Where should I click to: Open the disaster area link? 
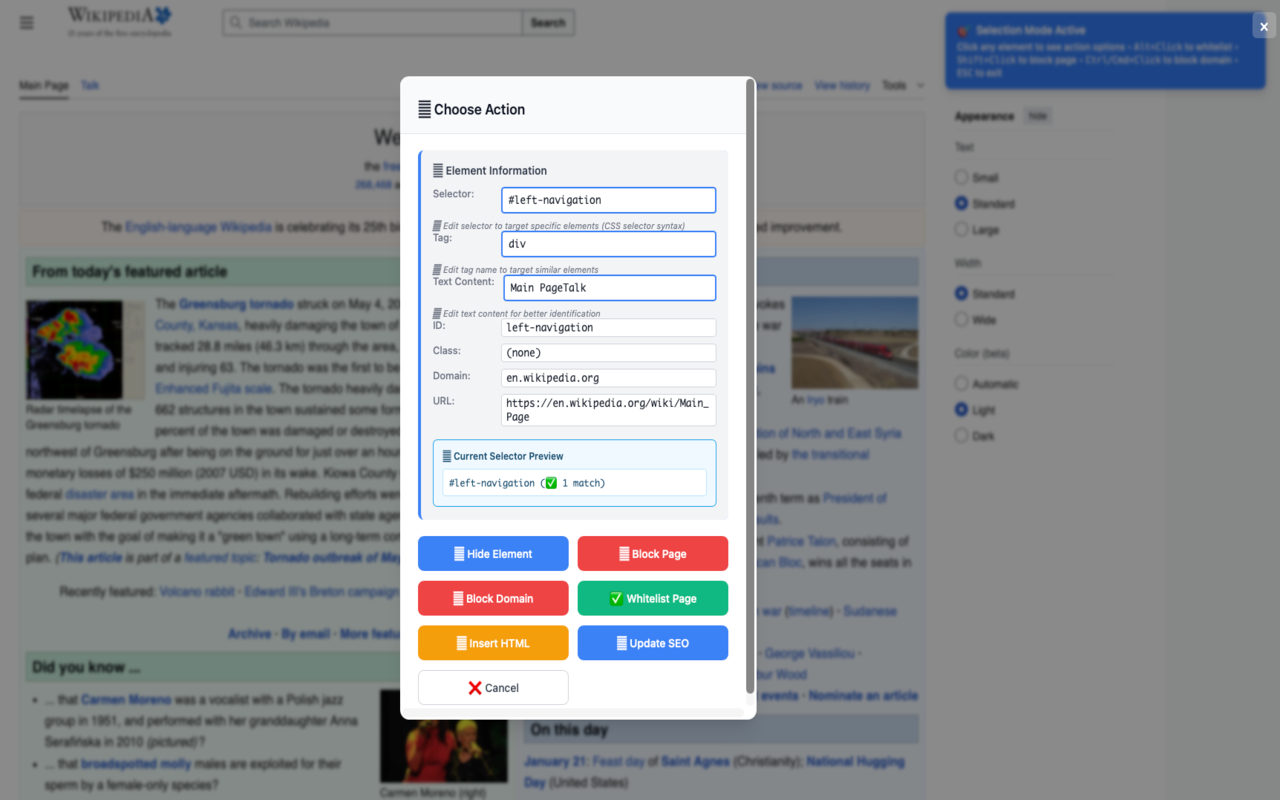pos(100,495)
